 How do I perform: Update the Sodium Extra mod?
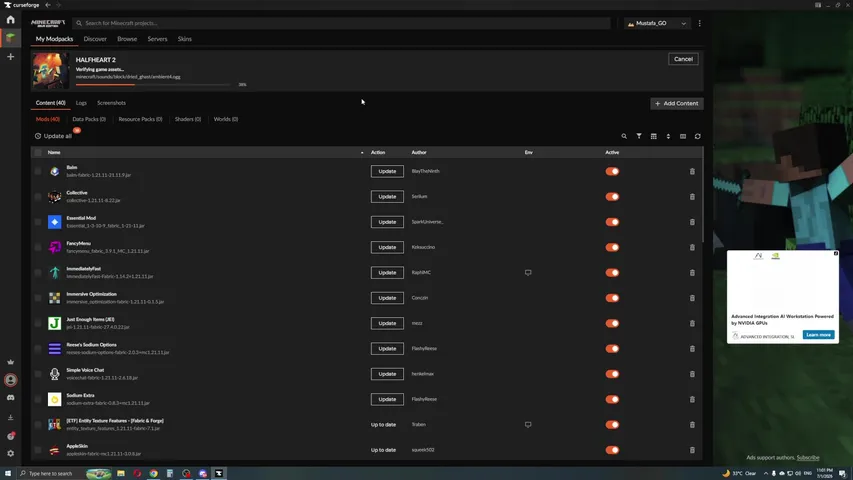(387, 399)
